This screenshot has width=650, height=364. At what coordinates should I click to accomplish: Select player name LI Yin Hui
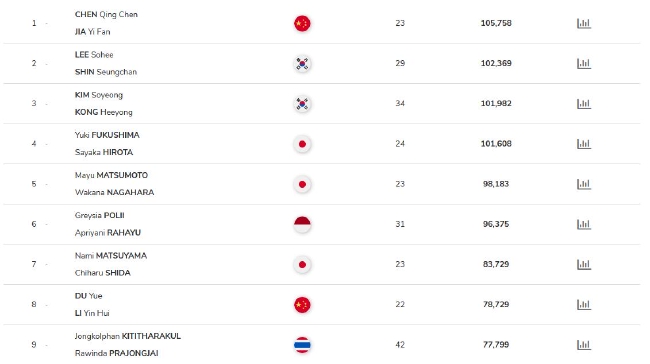[x=92, y=313]
